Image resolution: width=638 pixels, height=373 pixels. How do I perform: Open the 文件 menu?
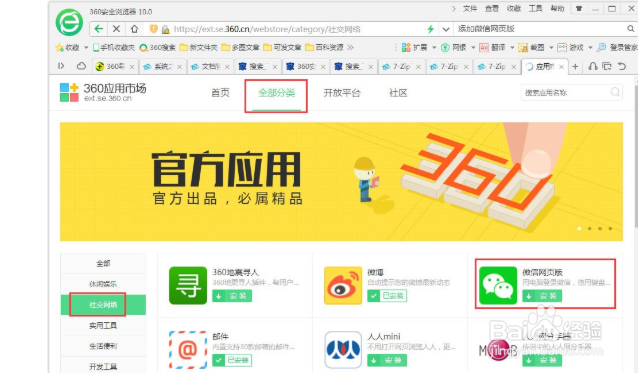point(470,9)
